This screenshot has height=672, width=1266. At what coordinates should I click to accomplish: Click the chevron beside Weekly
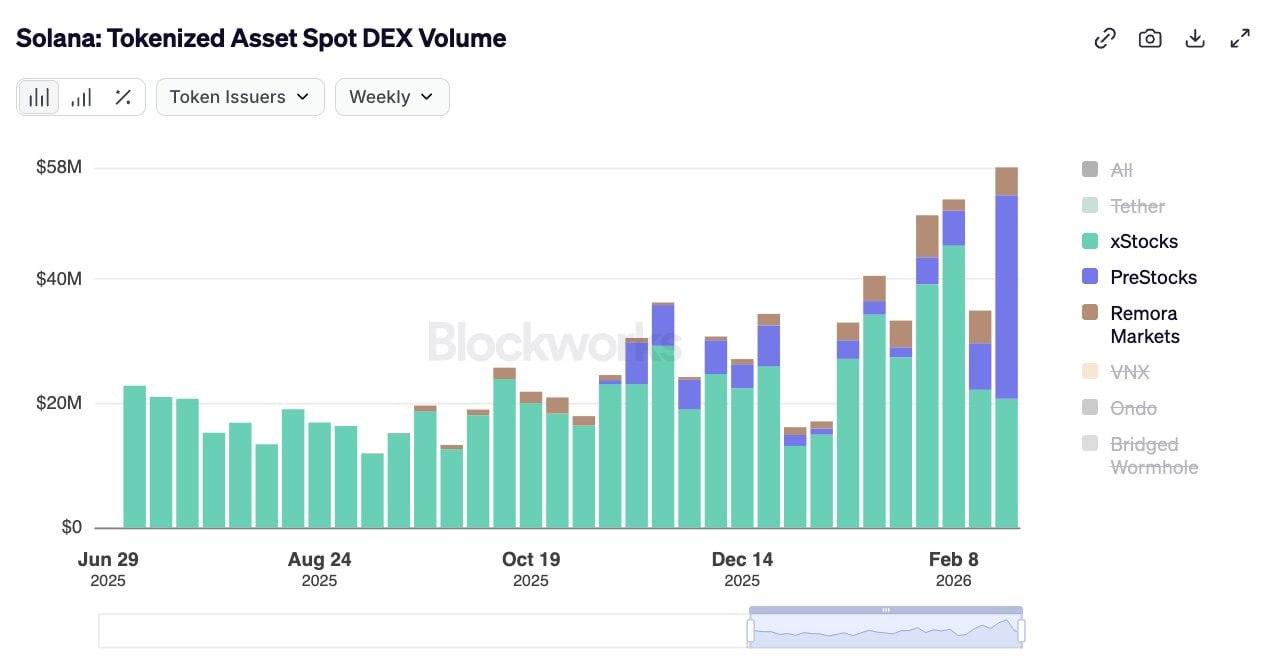tap(427, 97)
